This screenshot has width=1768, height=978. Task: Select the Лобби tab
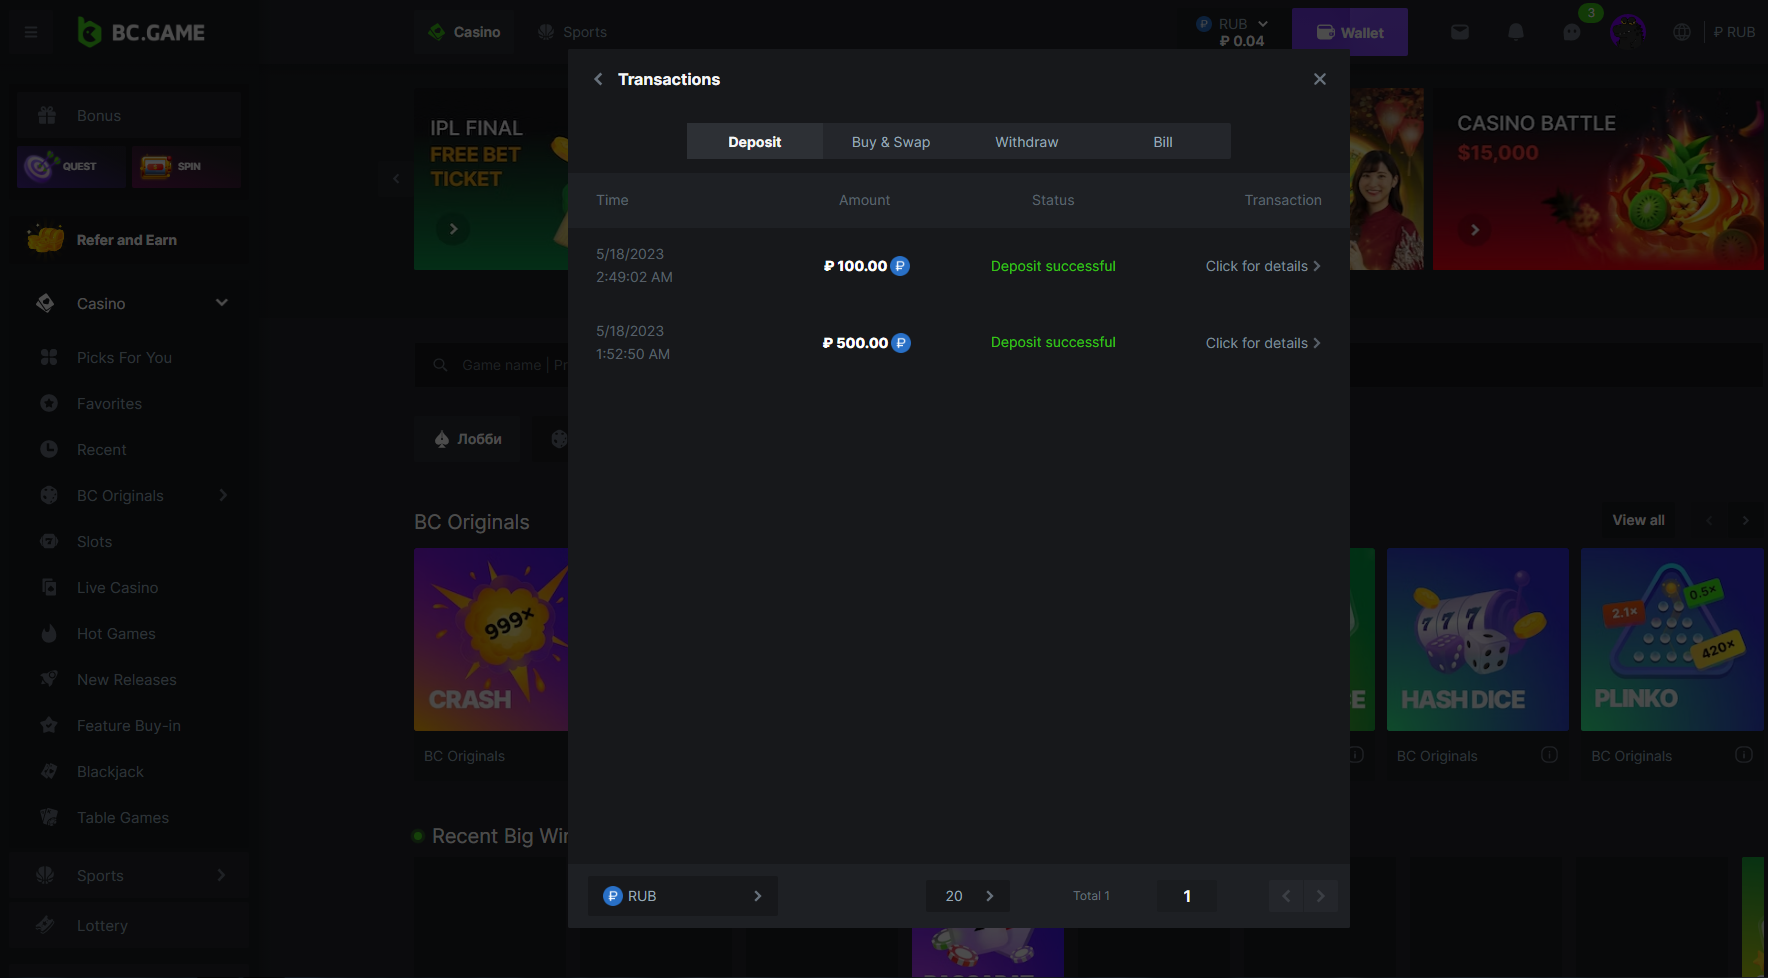tap(468, 439)
